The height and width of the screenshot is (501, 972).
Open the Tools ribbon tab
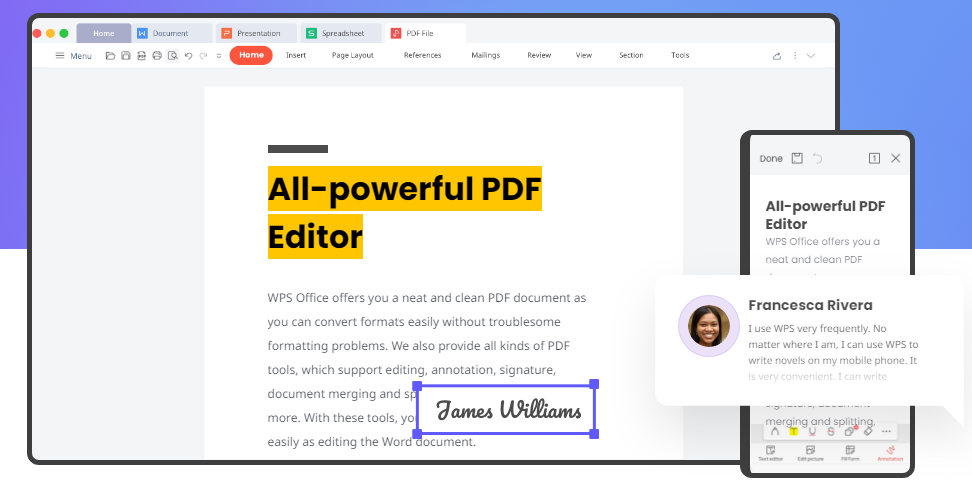pyautogui.click(x=680, y=55)
